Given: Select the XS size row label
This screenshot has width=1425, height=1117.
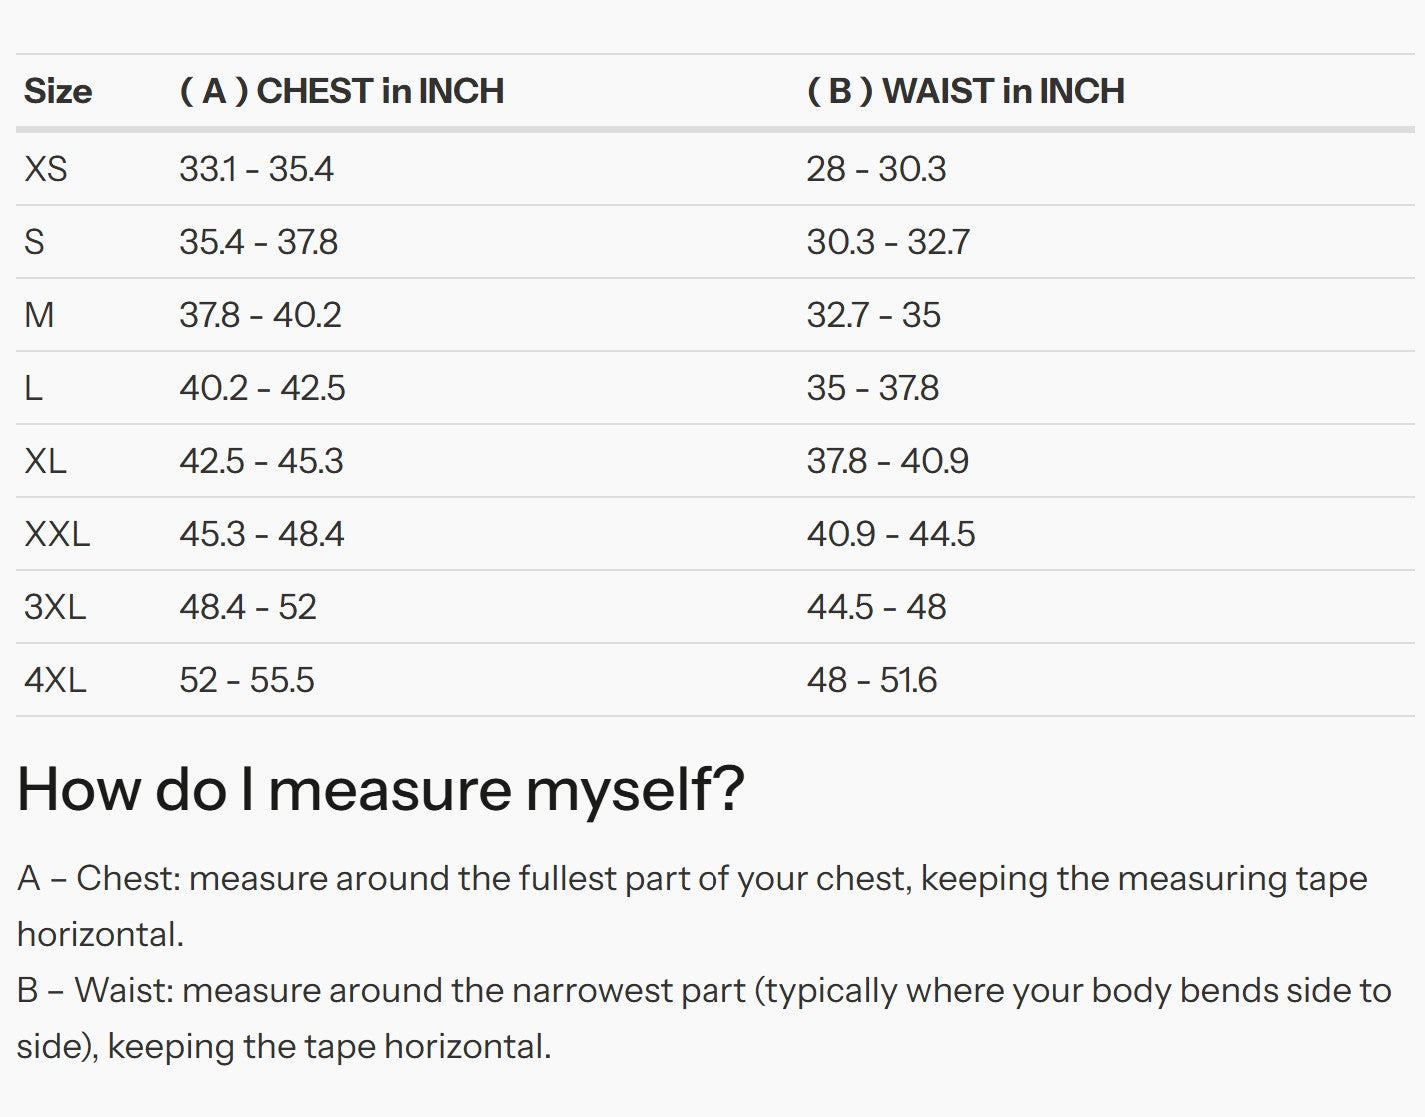Looking at the screenshot, I should (46, 169).
